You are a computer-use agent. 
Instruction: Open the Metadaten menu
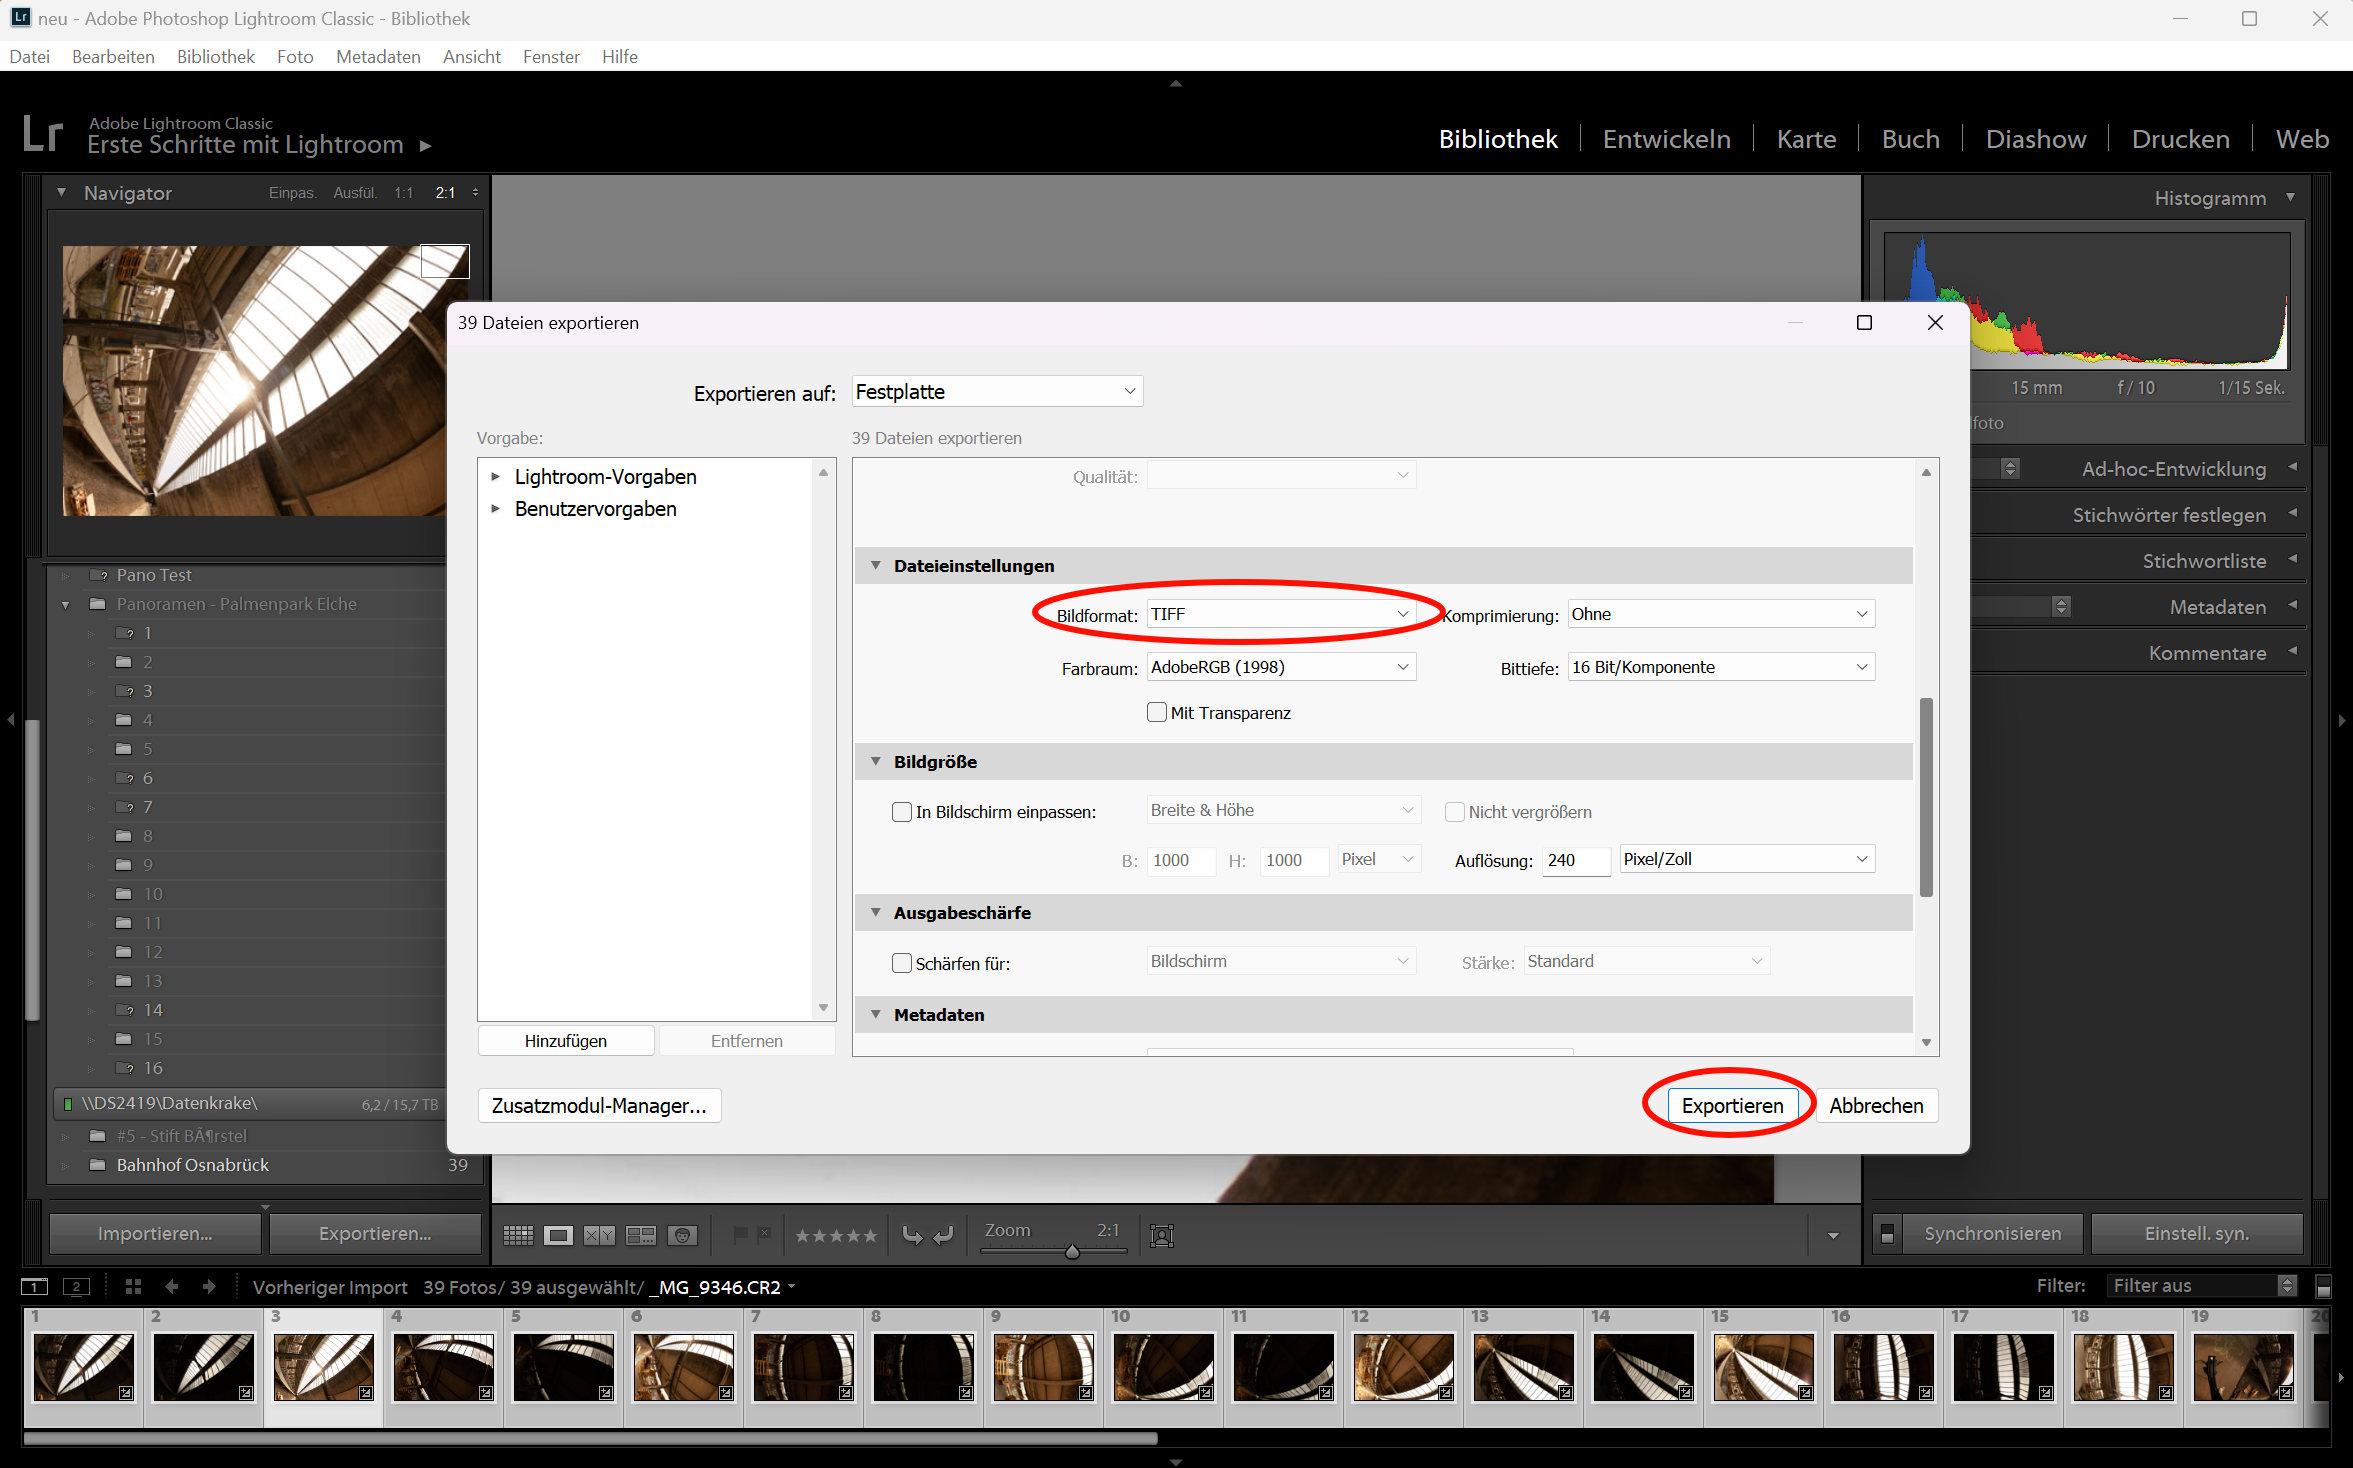(378, 56)
